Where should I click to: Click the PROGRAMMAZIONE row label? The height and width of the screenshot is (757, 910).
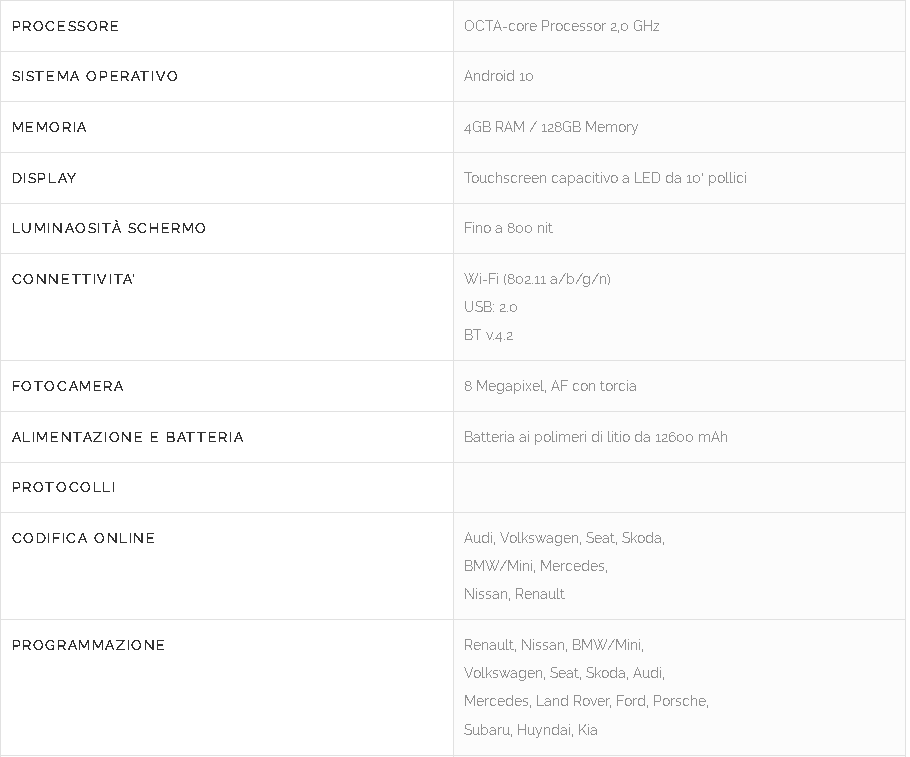click(x=89, y=645)
